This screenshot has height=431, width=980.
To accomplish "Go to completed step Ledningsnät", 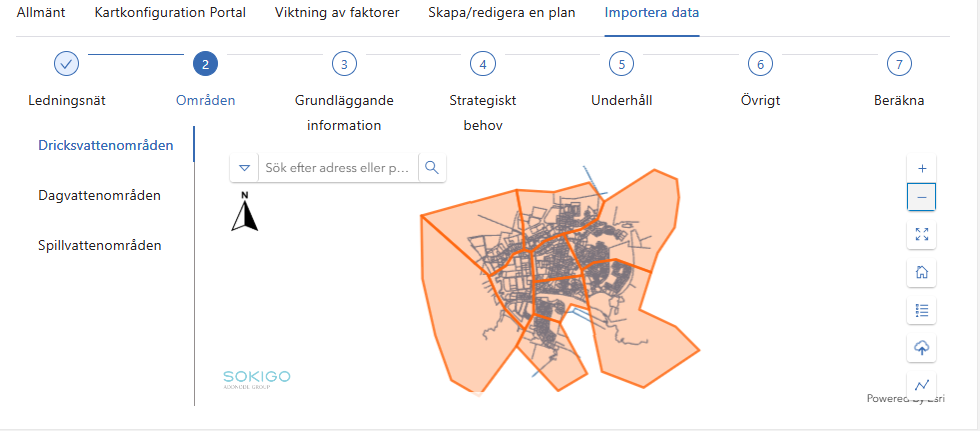I will point(66,65).
